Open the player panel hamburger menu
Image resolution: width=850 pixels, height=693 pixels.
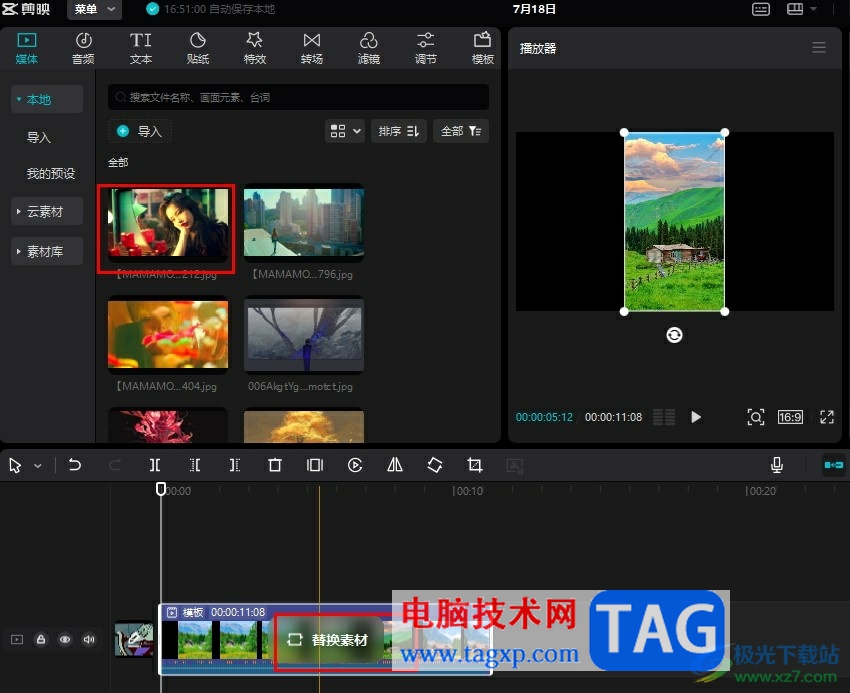click(x=819, y=48)
